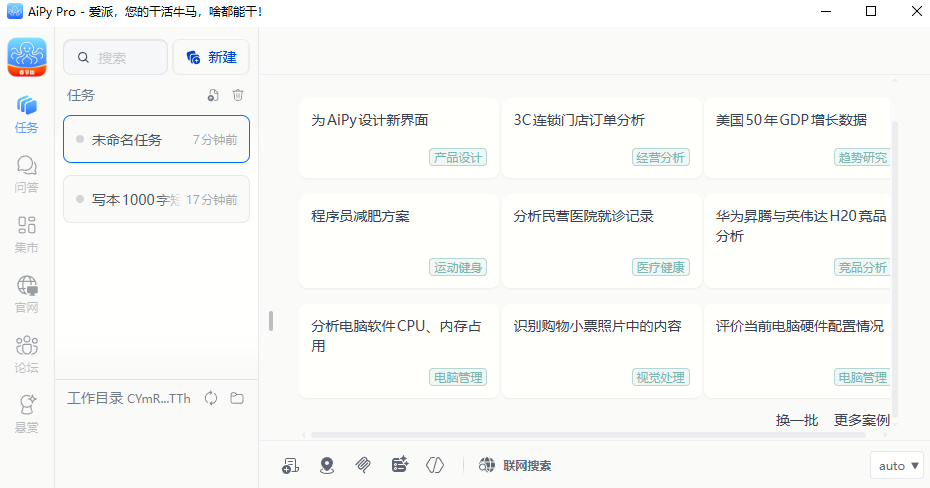Click the 新建 button
The width and height of the screenshot is (930, 488).
point(211,58)
